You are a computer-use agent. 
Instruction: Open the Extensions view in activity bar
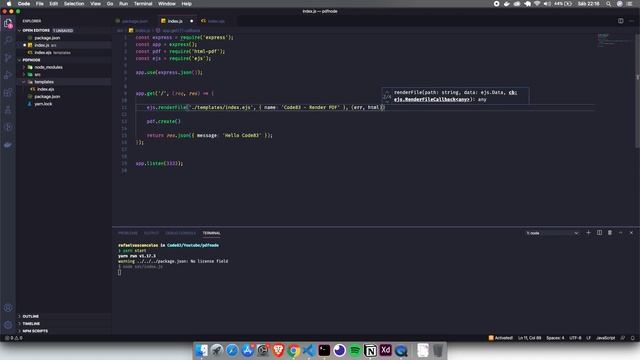8,93
